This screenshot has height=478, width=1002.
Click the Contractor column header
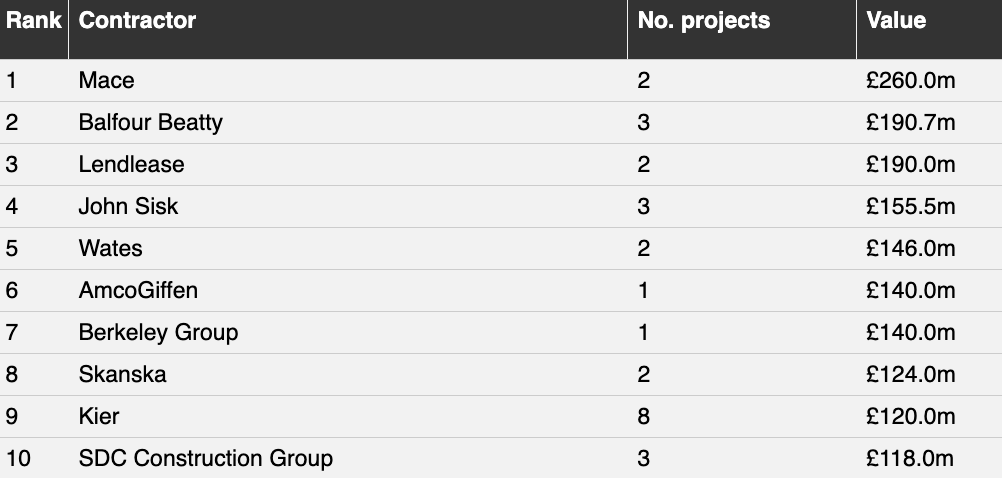pos(137,20)
